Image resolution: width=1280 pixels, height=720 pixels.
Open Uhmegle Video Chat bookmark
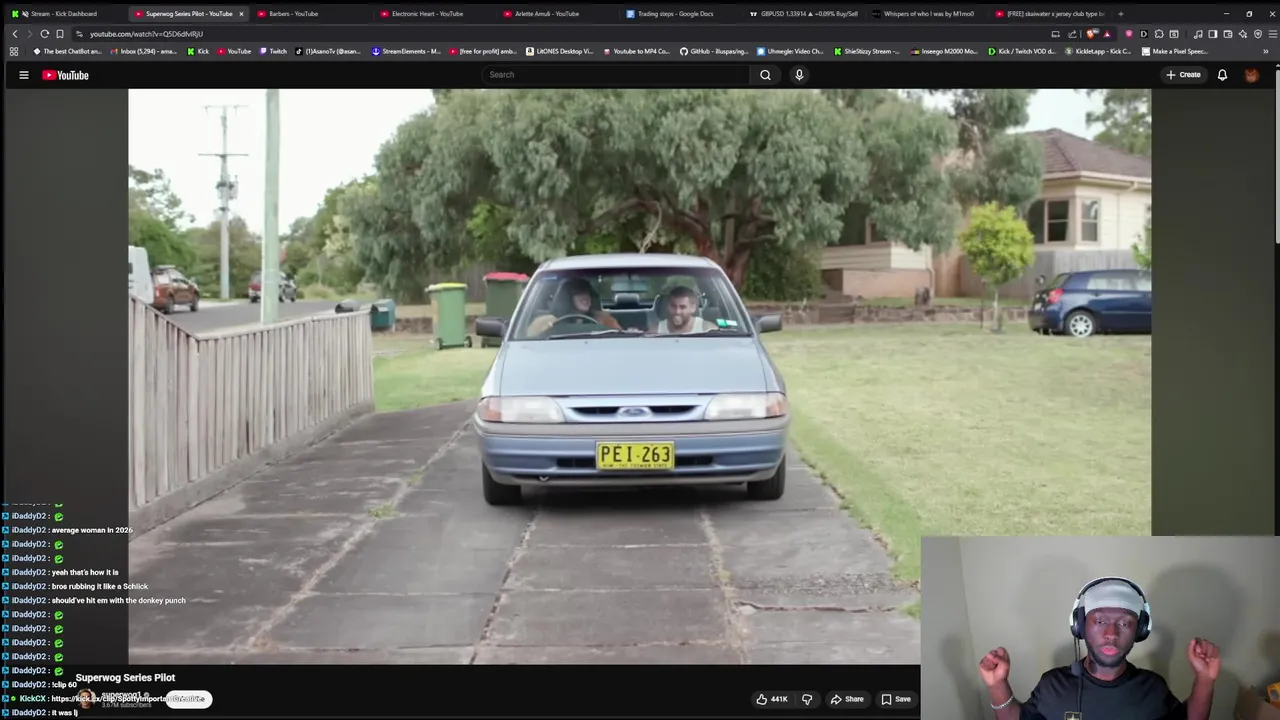pyautogui.click(x=790, y=51)
